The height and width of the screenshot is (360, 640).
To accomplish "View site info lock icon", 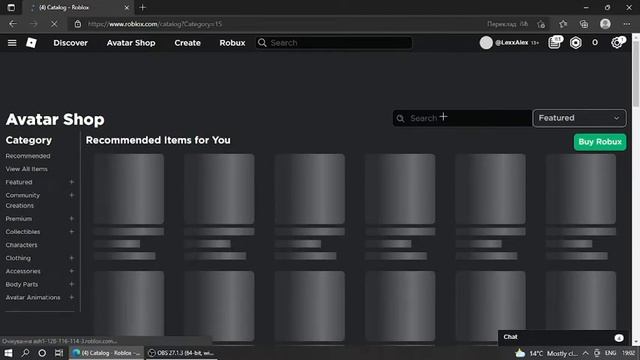I will [78, 24].
